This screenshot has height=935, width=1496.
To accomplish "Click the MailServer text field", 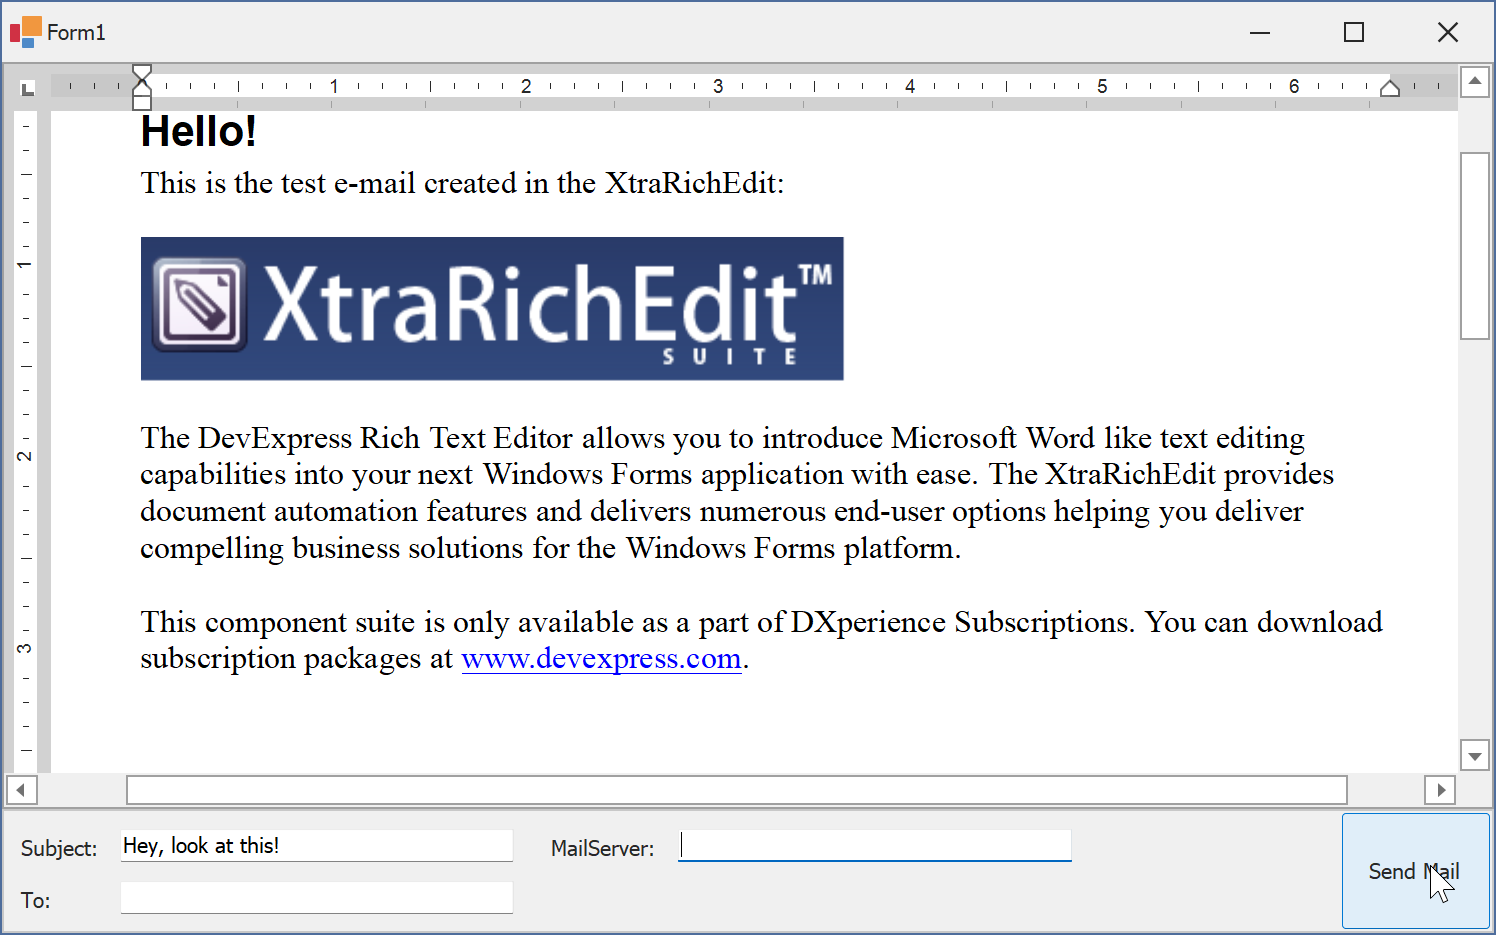I will [874, 846].
